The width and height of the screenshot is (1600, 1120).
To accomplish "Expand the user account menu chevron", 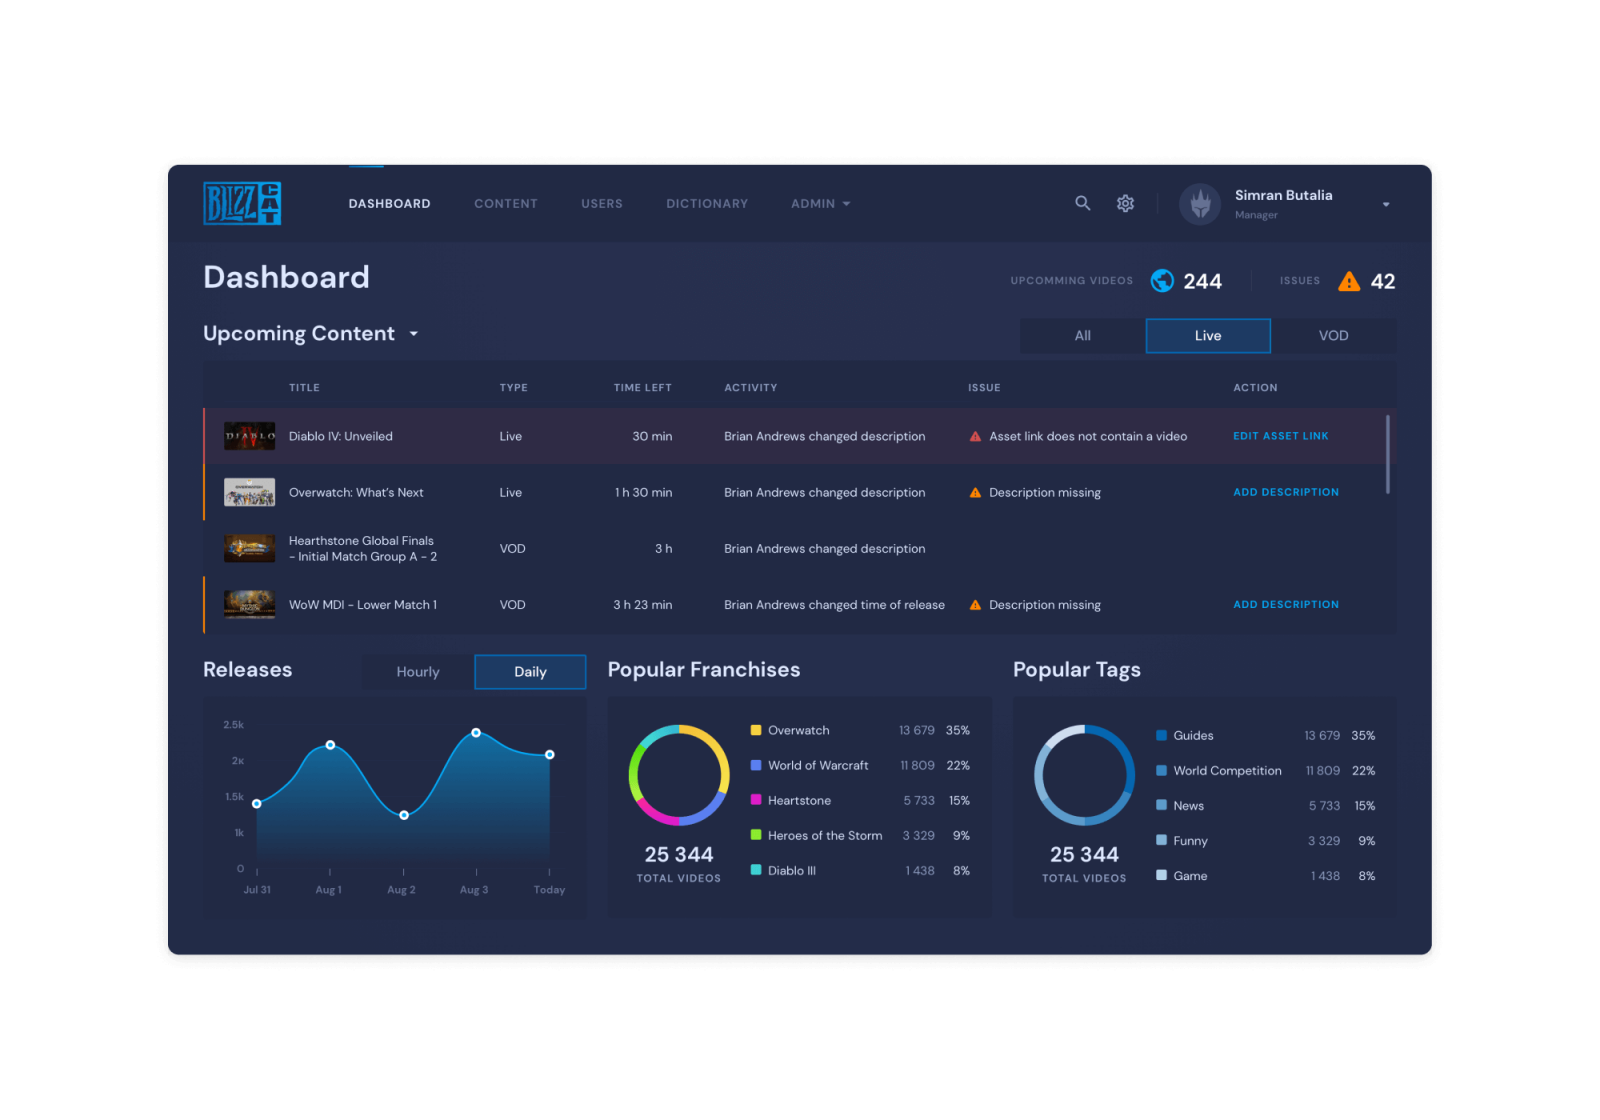I will coord(1386,204).
